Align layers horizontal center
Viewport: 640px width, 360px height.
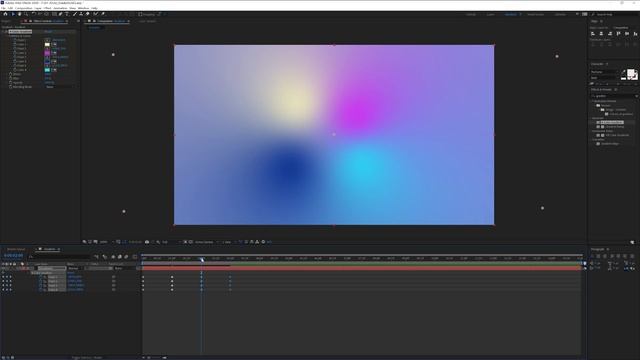click(602, 33)
